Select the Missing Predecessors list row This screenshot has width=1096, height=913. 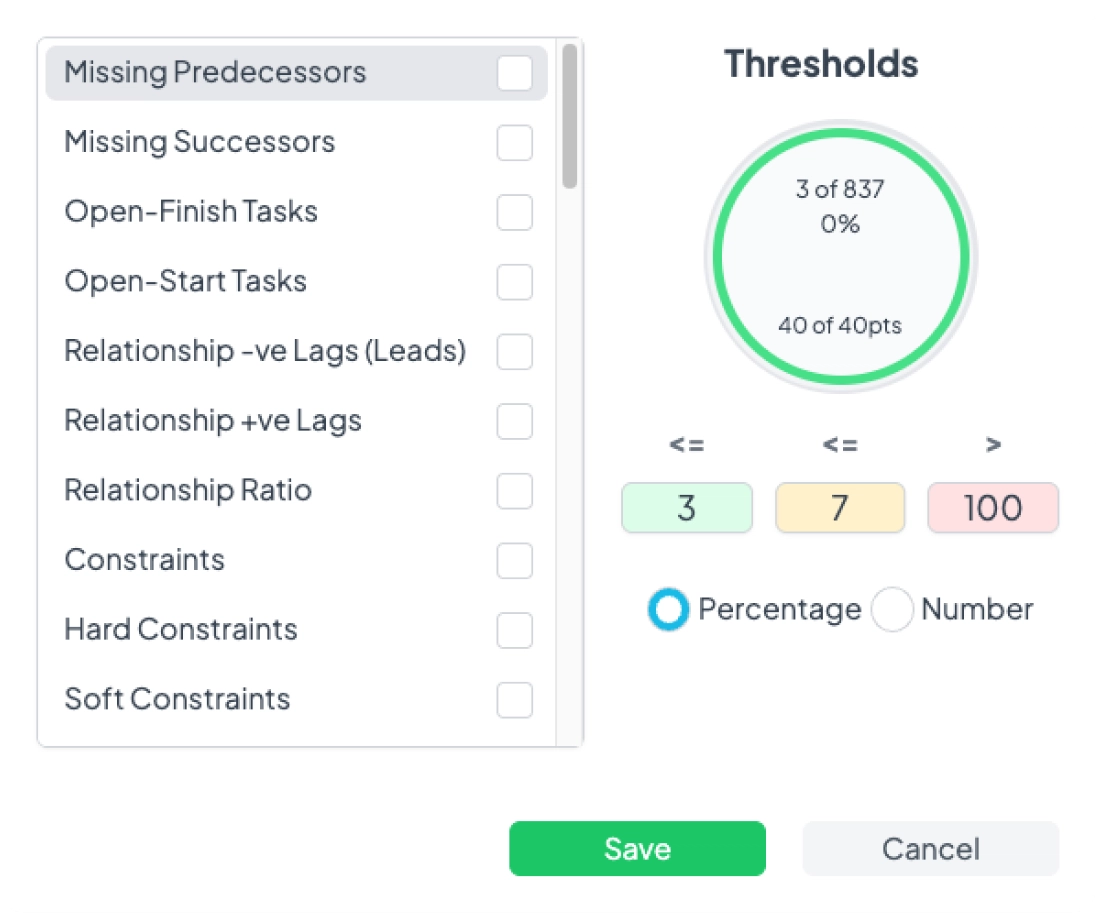tap(250, 72)
